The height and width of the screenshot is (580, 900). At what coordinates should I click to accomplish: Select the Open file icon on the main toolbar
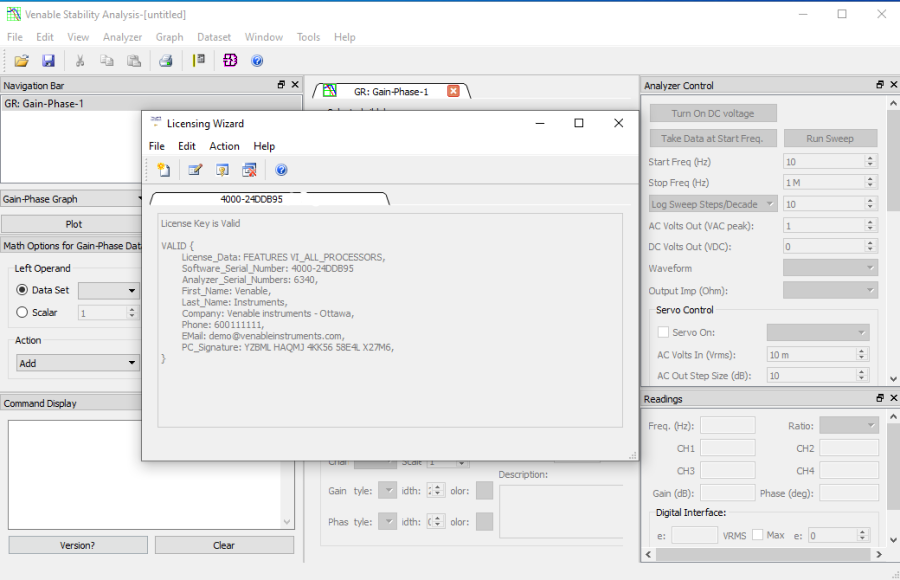pyautogui.click(x=21, y=60)
